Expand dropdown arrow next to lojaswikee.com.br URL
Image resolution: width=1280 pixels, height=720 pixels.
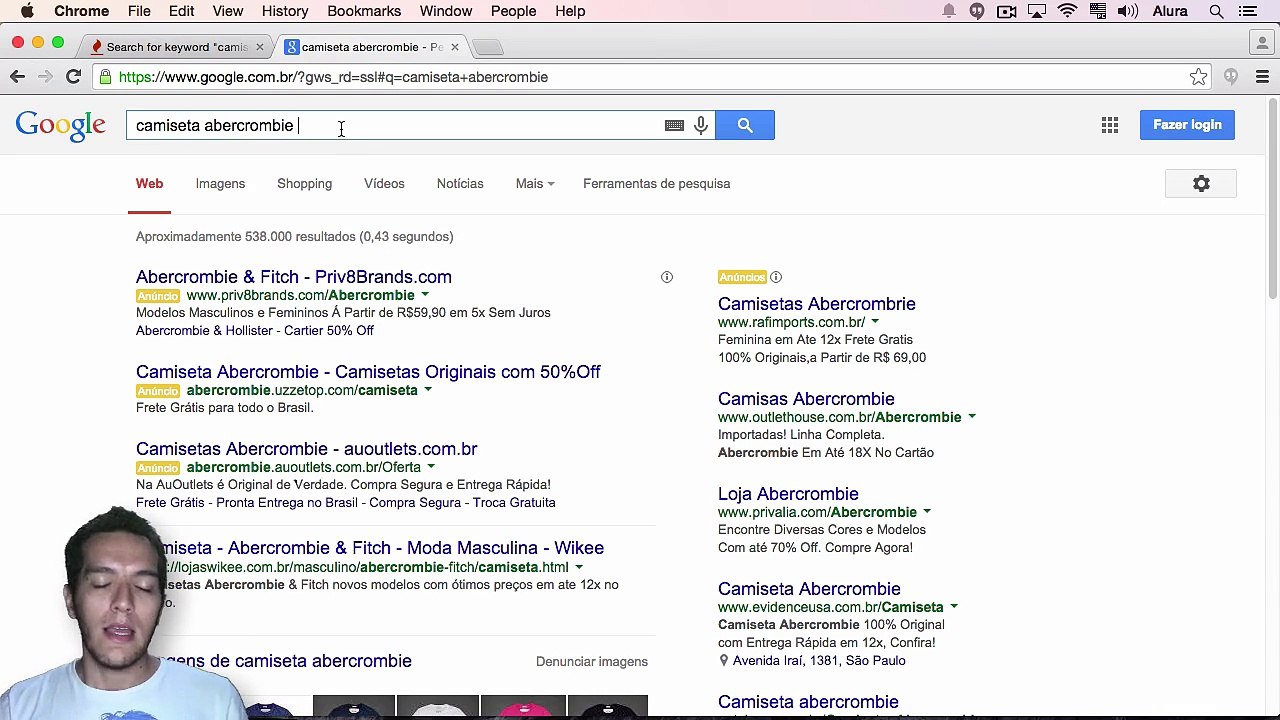click(x=579, y=567)
